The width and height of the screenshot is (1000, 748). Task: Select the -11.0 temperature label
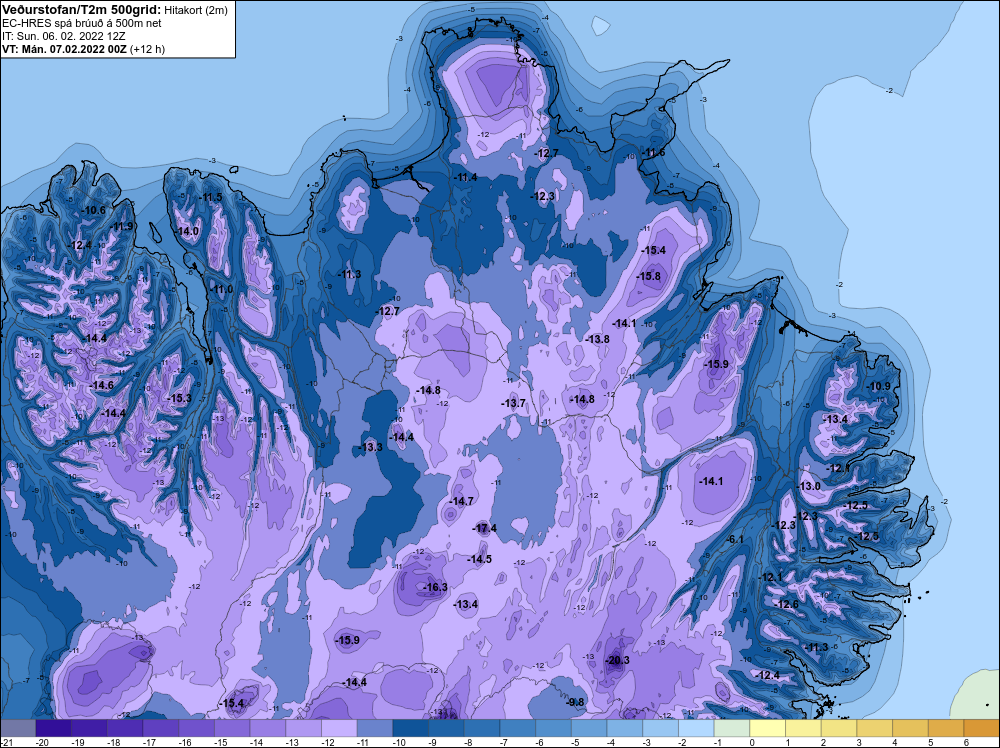tap(221, 289)
